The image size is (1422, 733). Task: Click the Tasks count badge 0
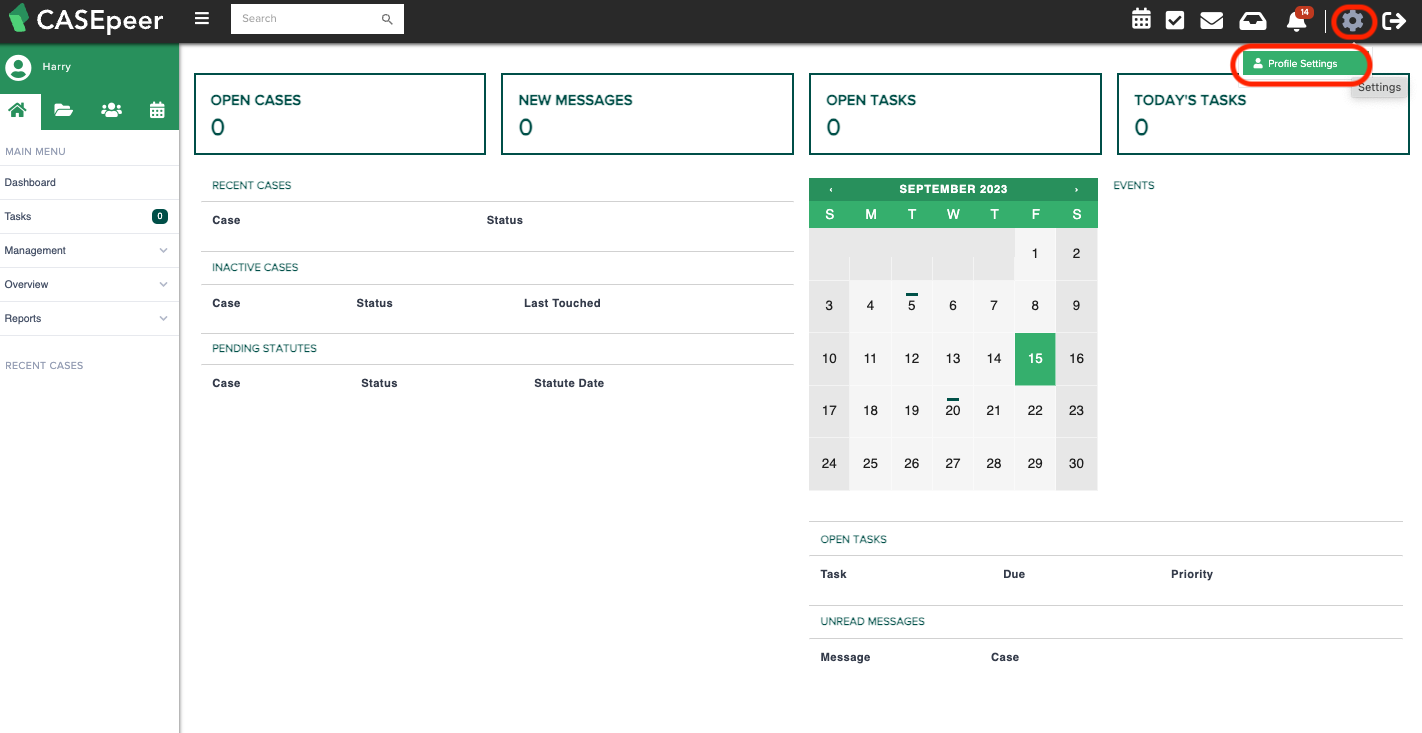[x=159, y=217]
